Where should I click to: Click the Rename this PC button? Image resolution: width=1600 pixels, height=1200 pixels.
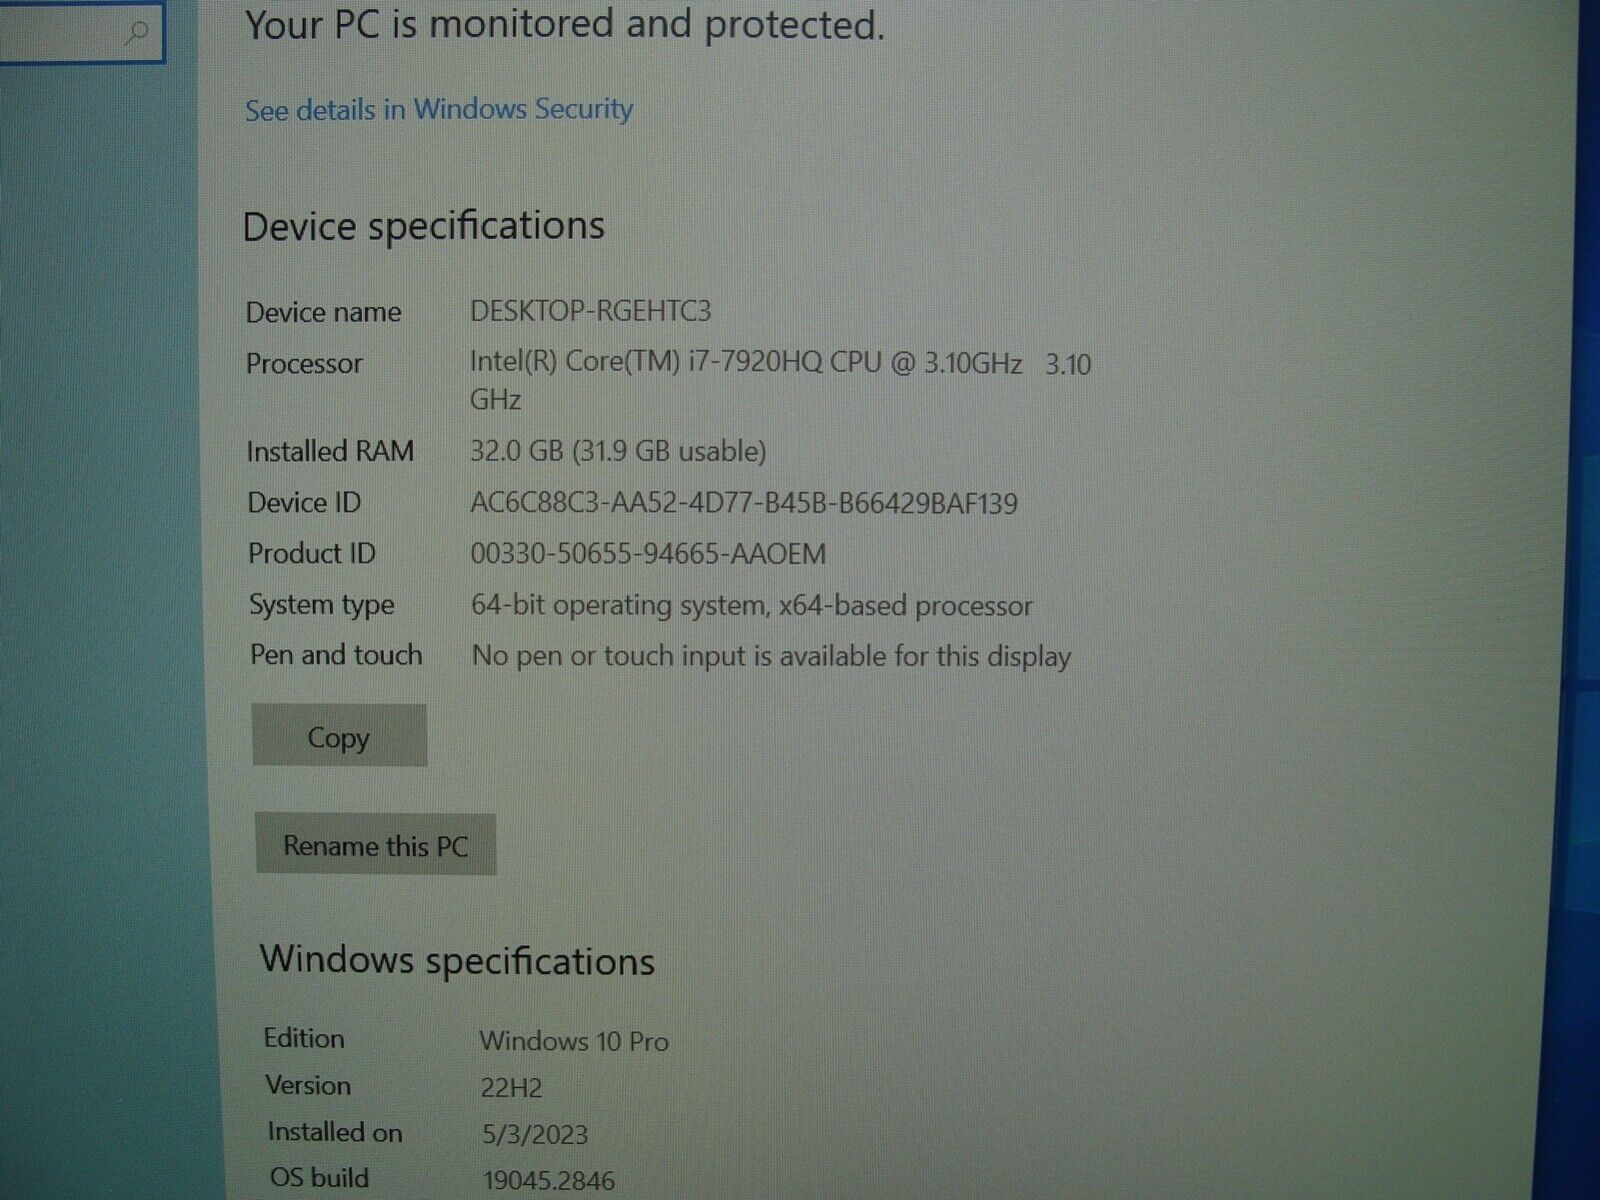[x=375, y=845]
